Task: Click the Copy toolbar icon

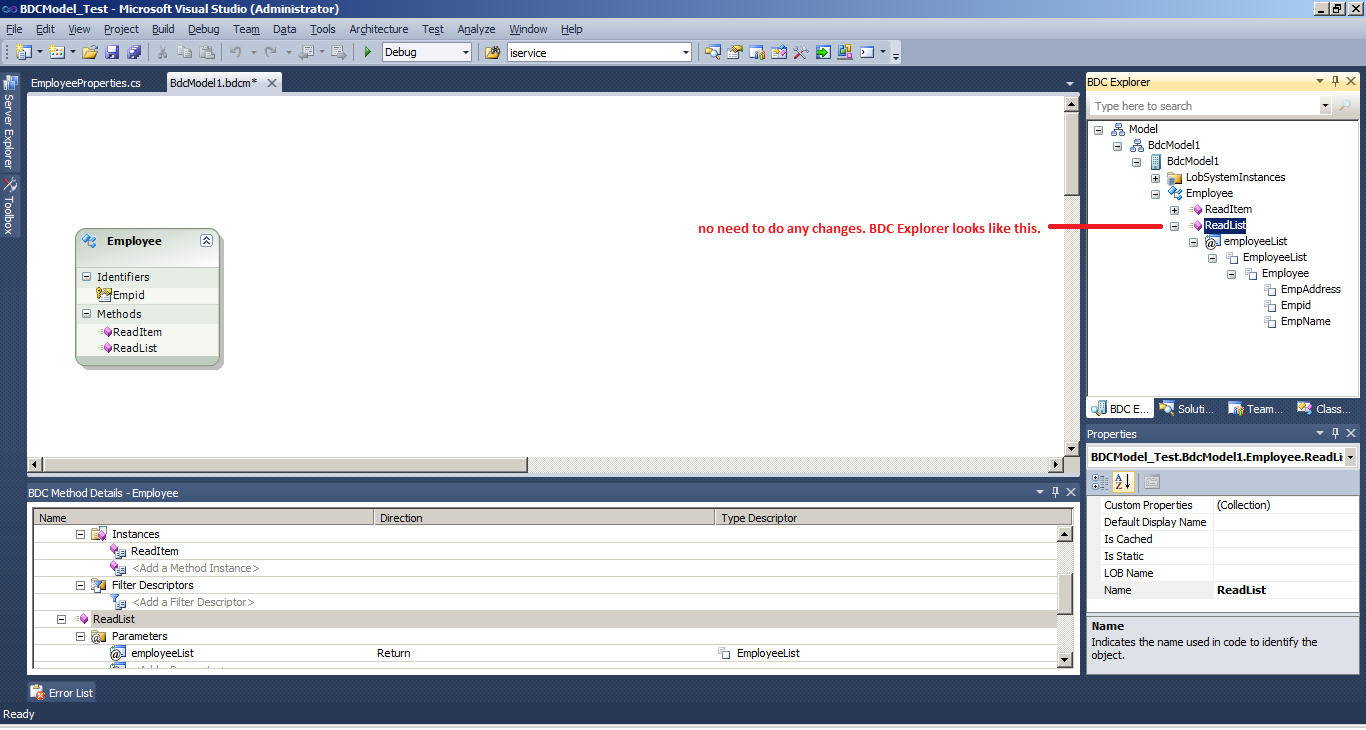Action: 184,52
